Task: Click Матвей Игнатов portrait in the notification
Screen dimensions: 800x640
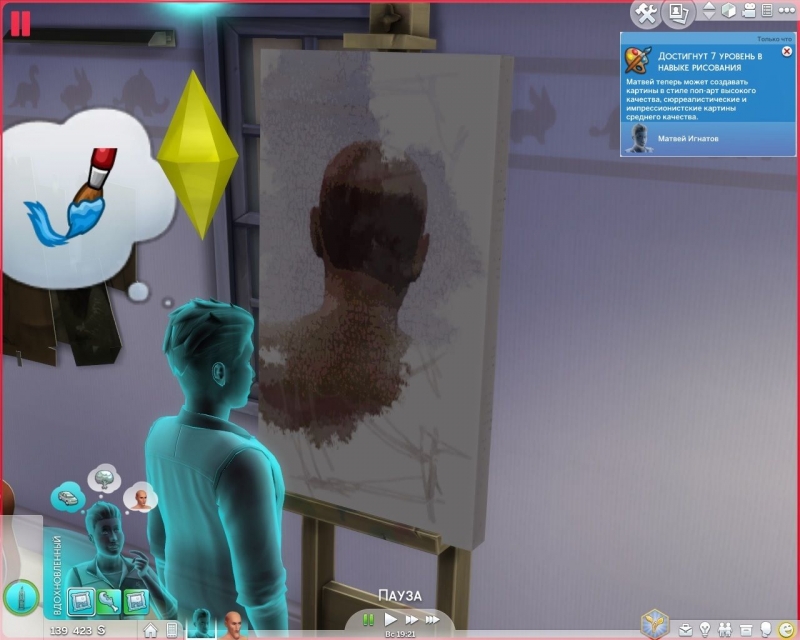Action: [640, 138]
